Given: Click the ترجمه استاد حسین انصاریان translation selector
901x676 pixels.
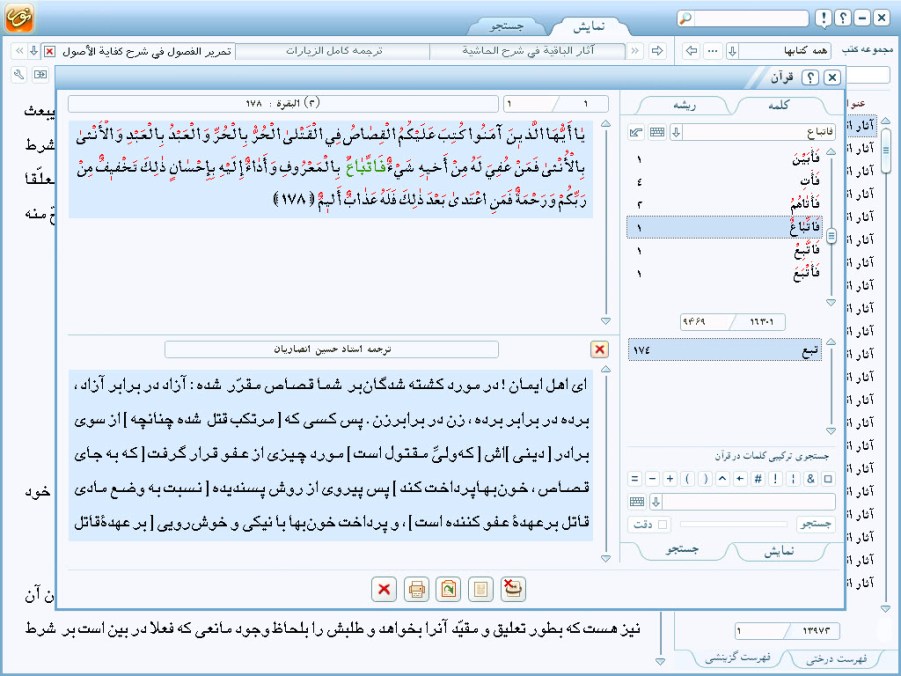Looking at the screenshot, I should 332,349.
